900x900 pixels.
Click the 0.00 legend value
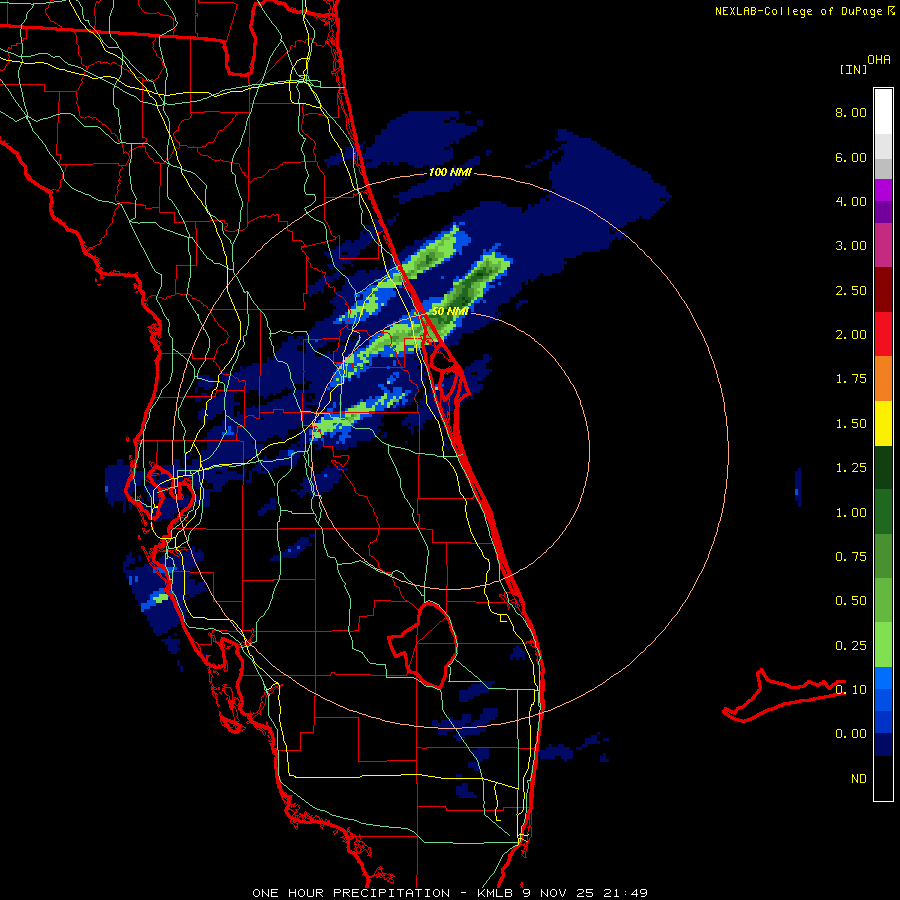click(851, 734)
